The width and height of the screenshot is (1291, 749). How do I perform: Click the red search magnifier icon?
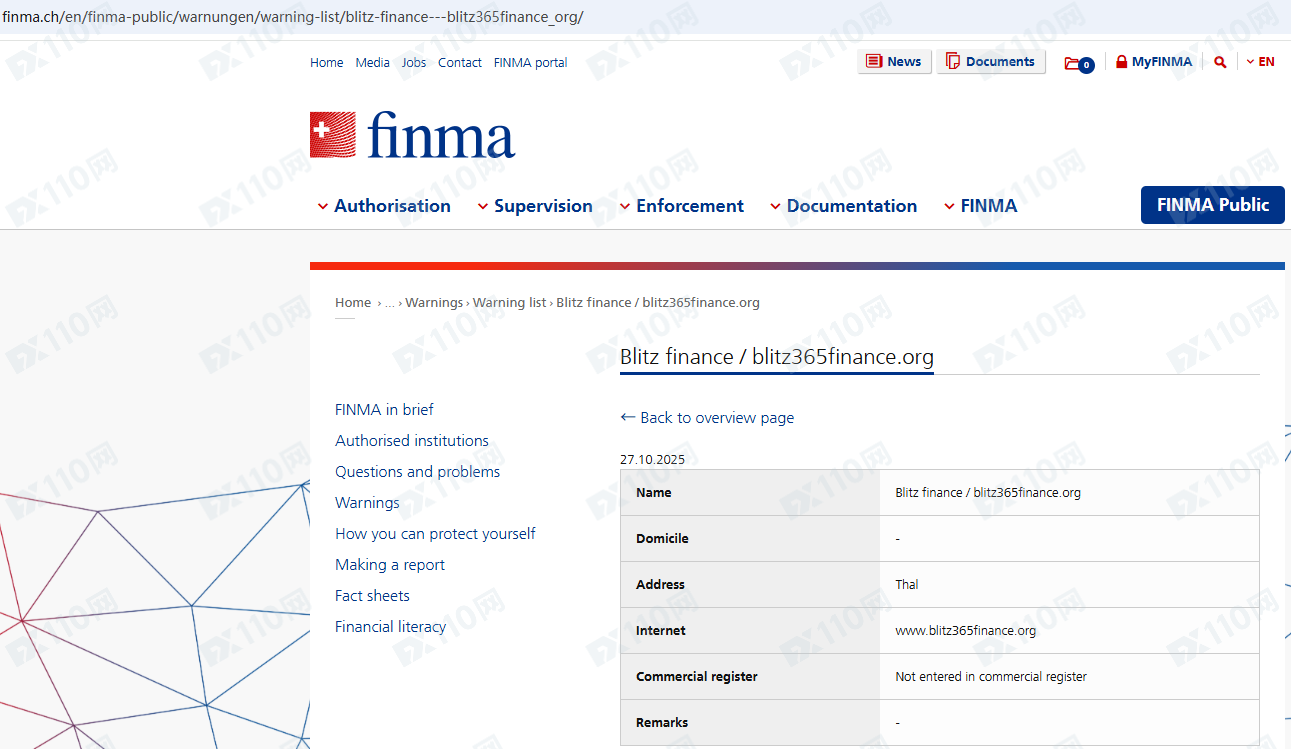(1220, 62)
